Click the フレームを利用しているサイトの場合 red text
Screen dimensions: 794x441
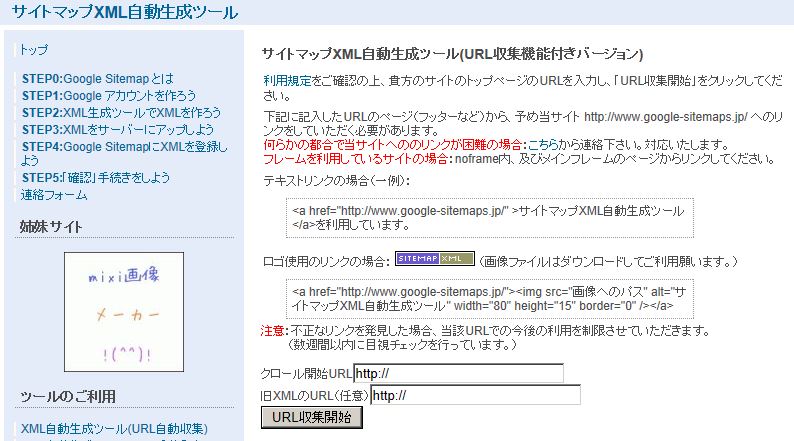355,159
